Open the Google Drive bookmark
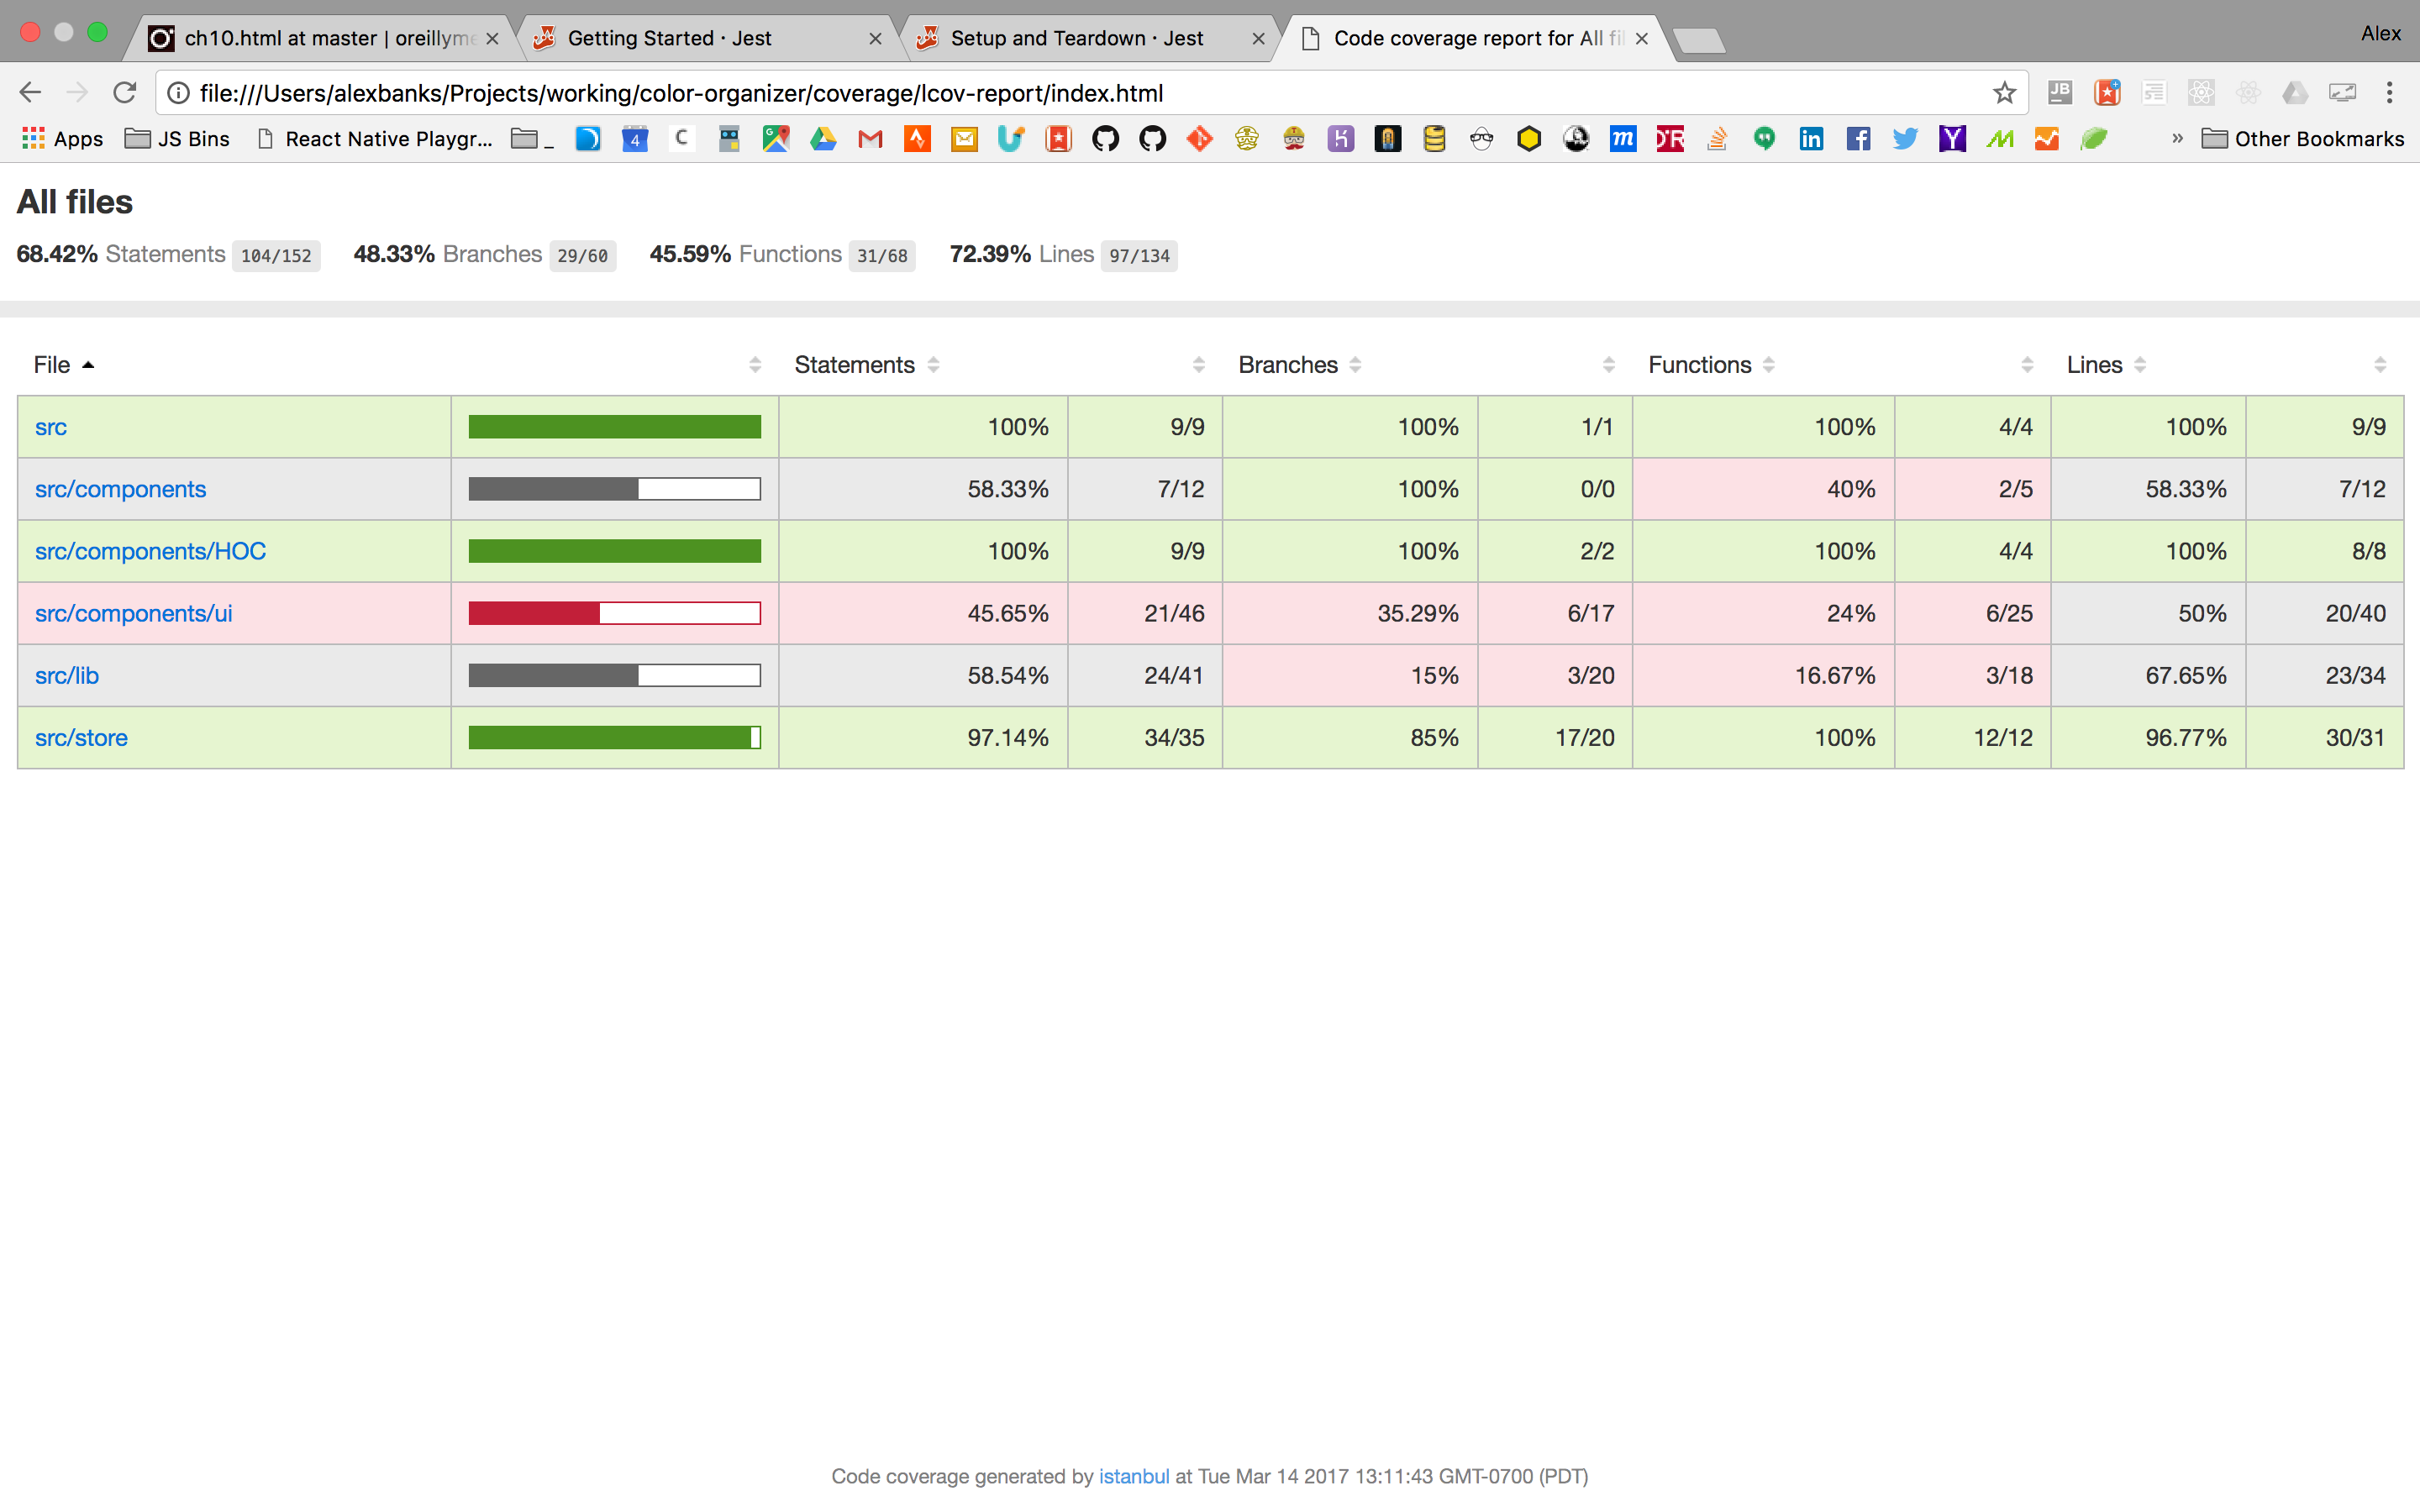Screen dimensions: 2420x1512 click(x=823, y=139)
